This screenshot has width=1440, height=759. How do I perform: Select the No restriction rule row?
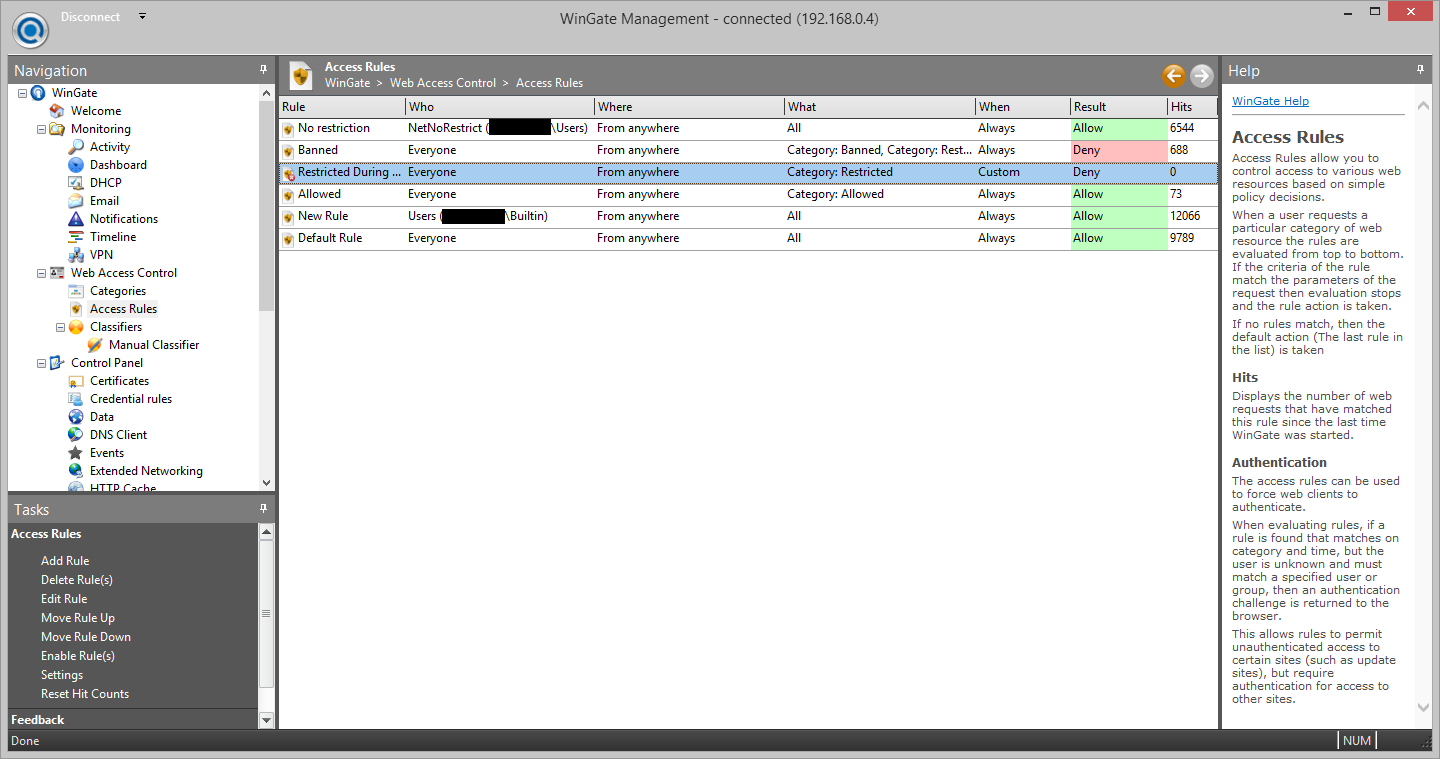point(749,129)
